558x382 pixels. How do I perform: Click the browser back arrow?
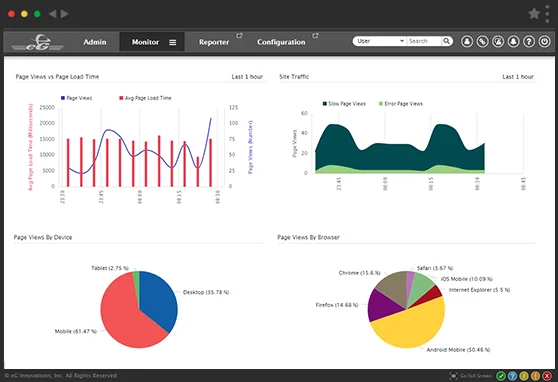pos(52,14)
